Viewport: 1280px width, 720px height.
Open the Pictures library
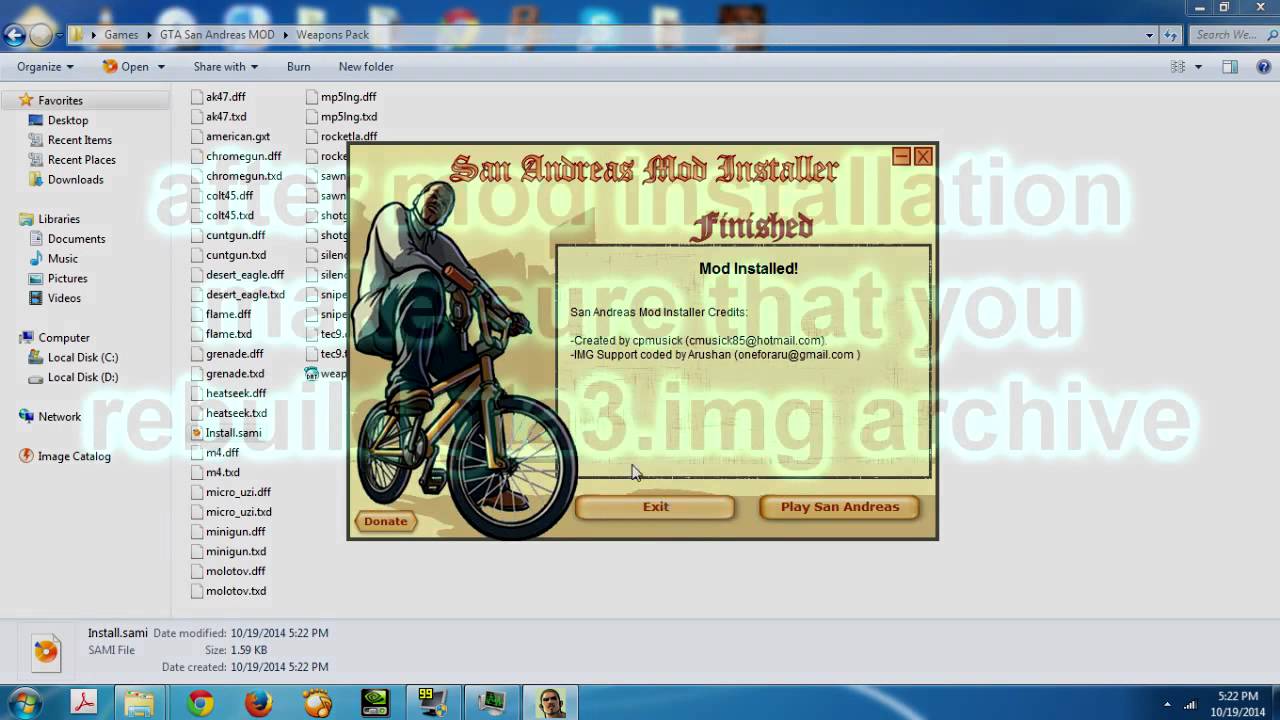(67, 278)
